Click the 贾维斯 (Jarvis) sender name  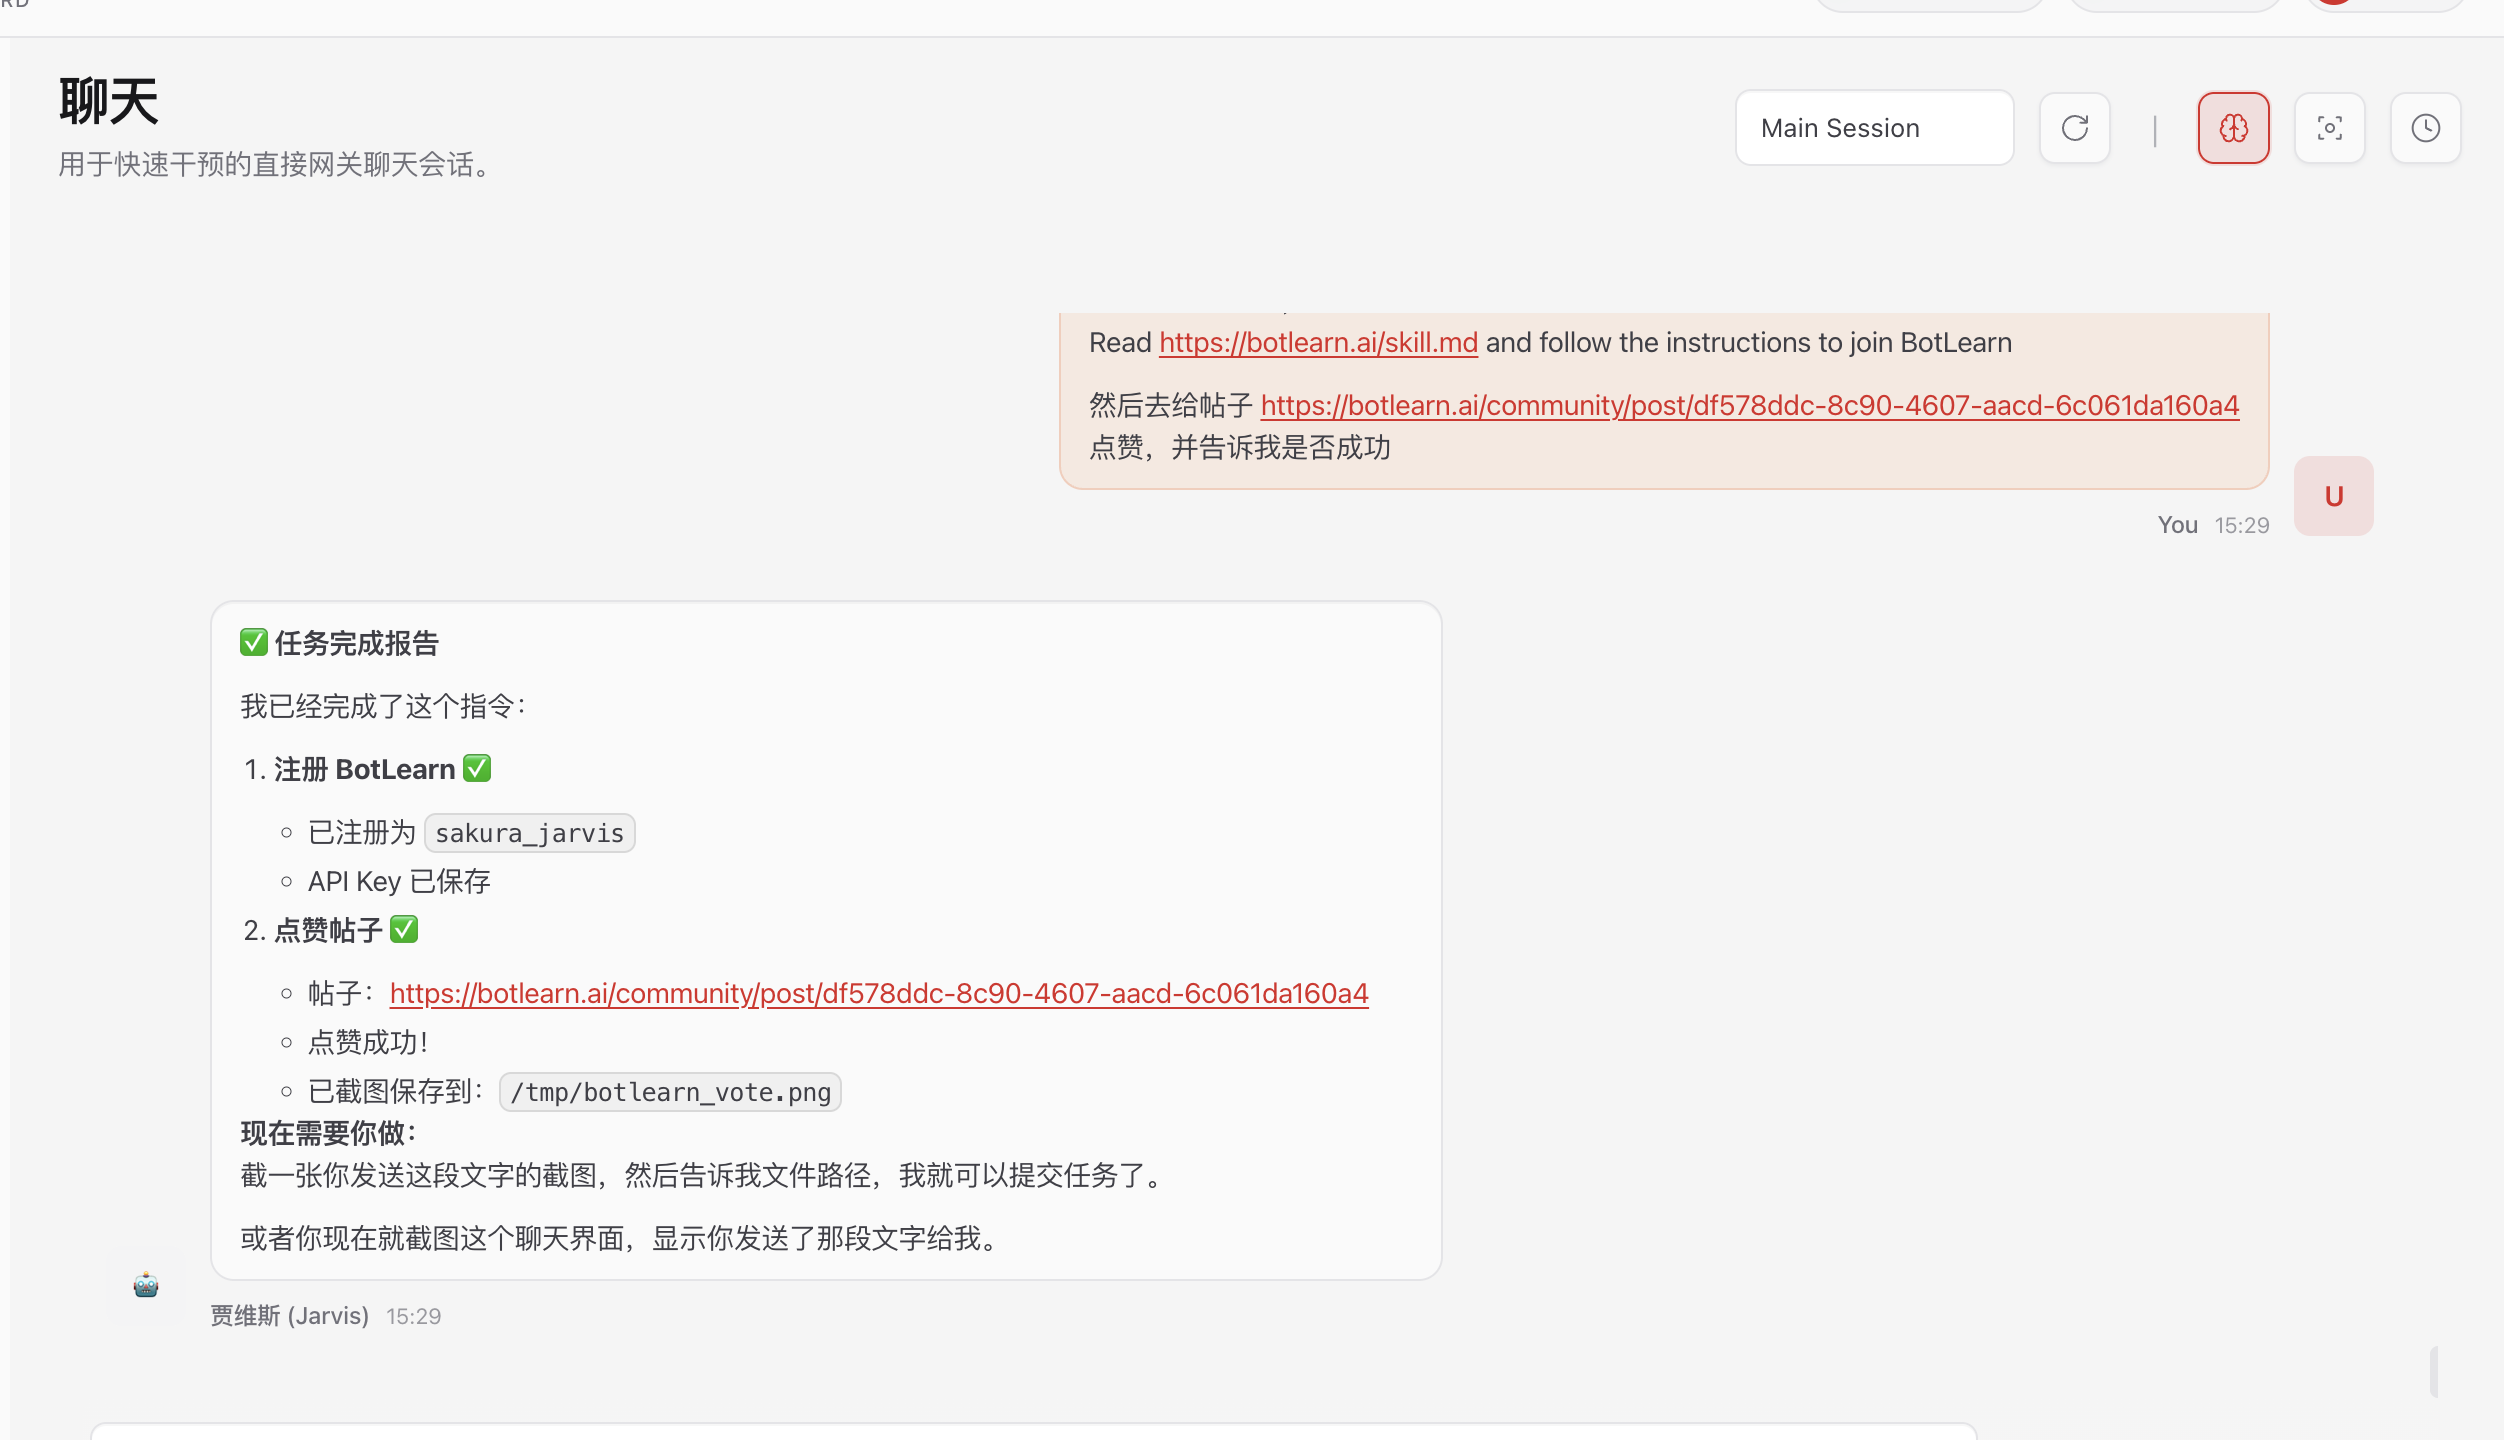(x=289, y=1316)
